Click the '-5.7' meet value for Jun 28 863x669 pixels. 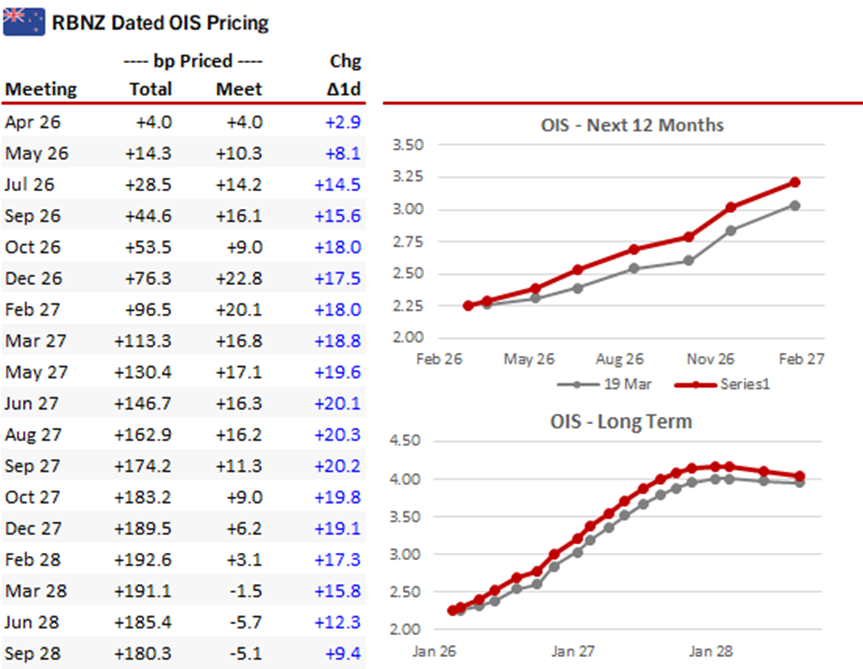[246, 623]
